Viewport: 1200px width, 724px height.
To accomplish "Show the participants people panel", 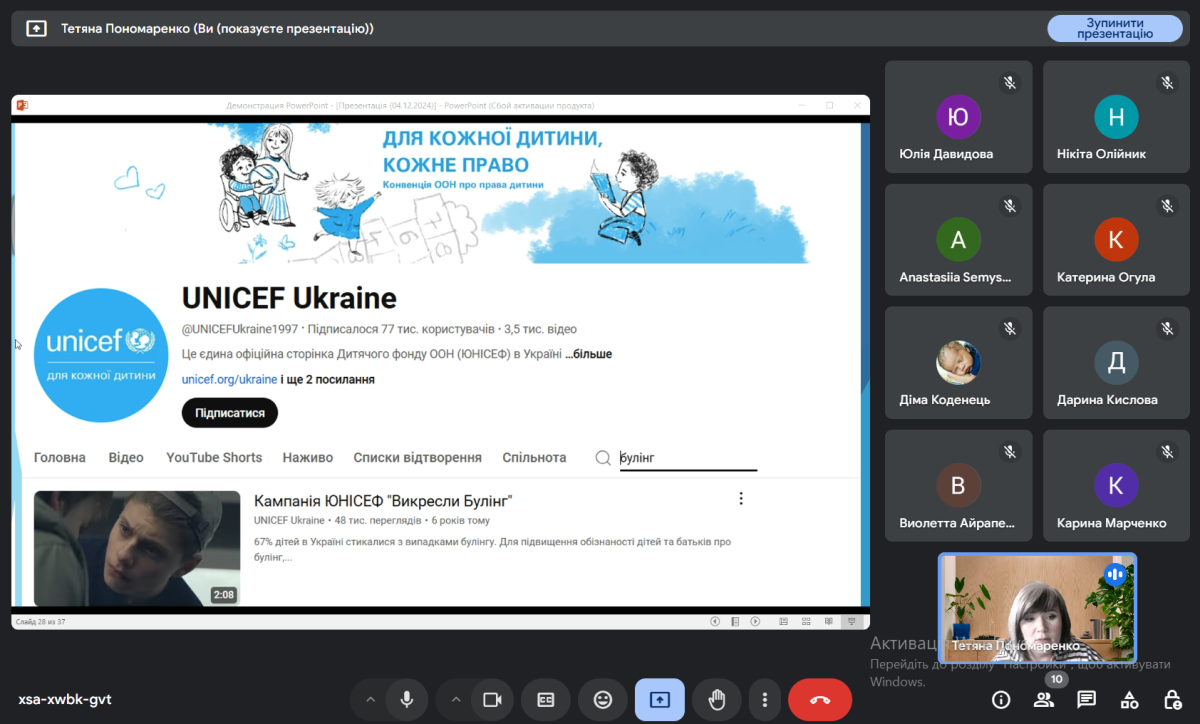I will point(1043,699).
